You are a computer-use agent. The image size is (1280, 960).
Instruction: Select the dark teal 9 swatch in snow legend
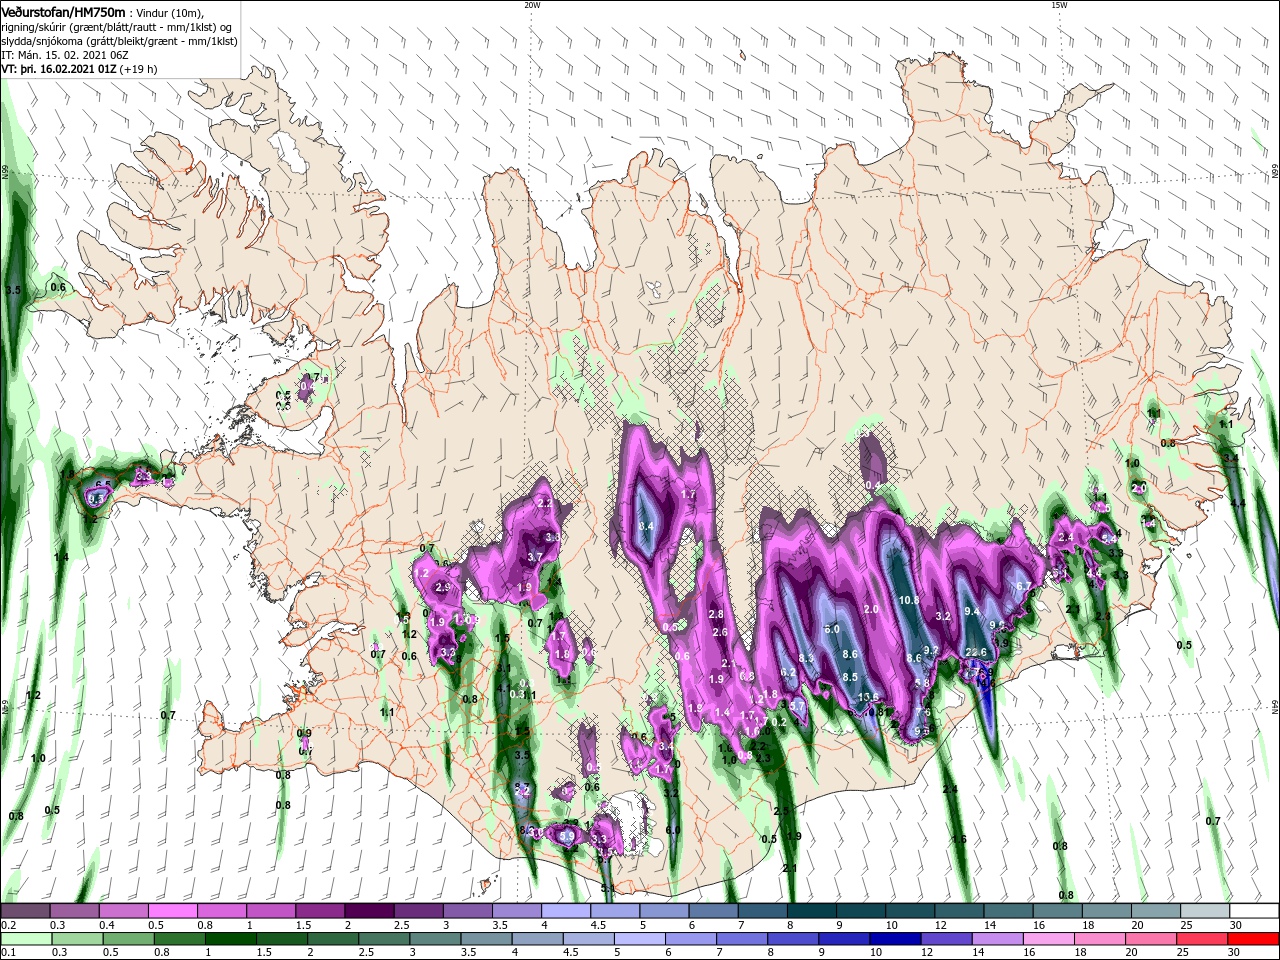[x=861, y=911]
